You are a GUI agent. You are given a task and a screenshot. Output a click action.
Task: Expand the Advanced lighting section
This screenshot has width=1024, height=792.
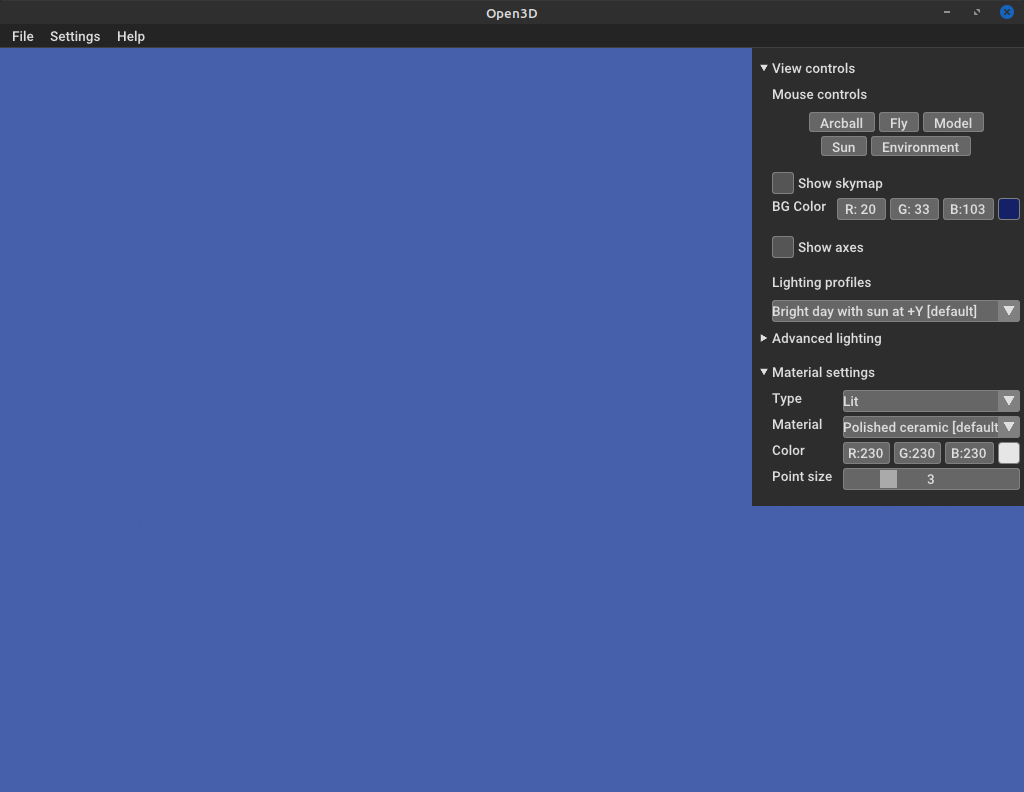tap(763, 338)
